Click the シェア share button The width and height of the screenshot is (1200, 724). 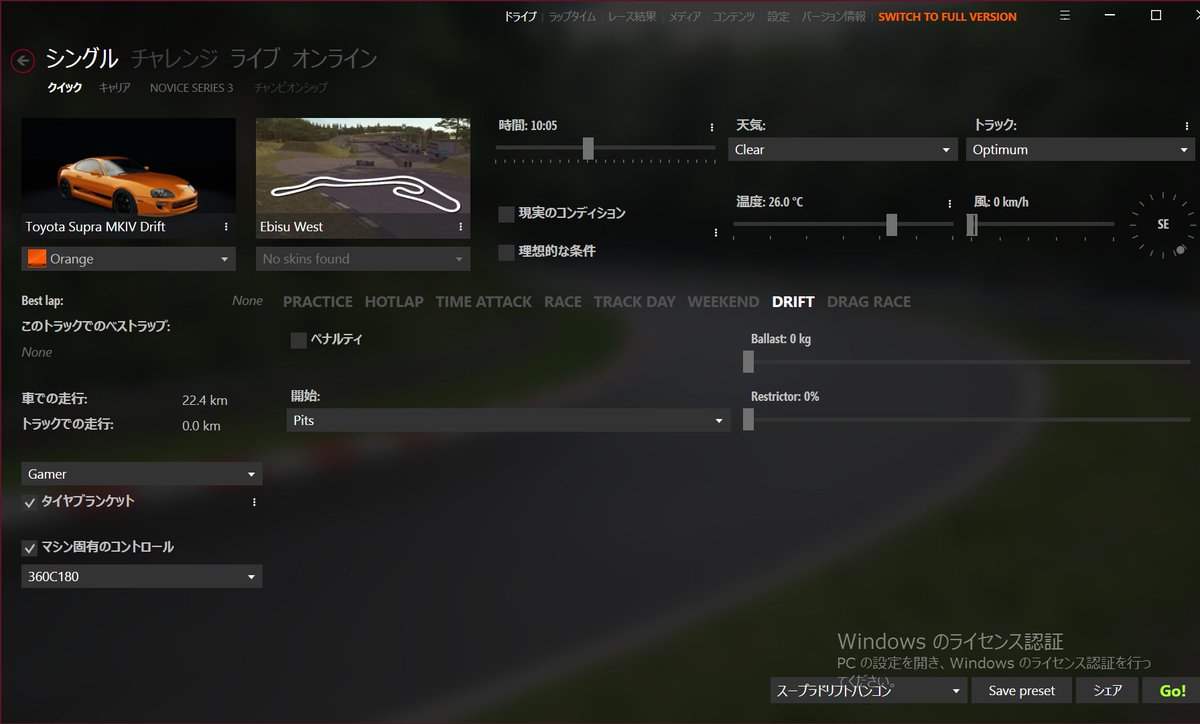click(x=1107, y=690)
